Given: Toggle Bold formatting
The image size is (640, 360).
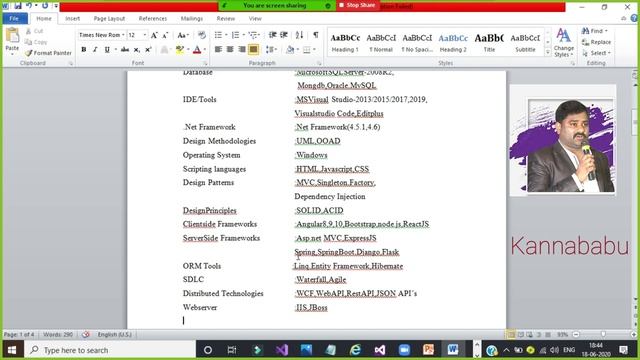Looking at the screenshot, I should (x=84, y=50).
